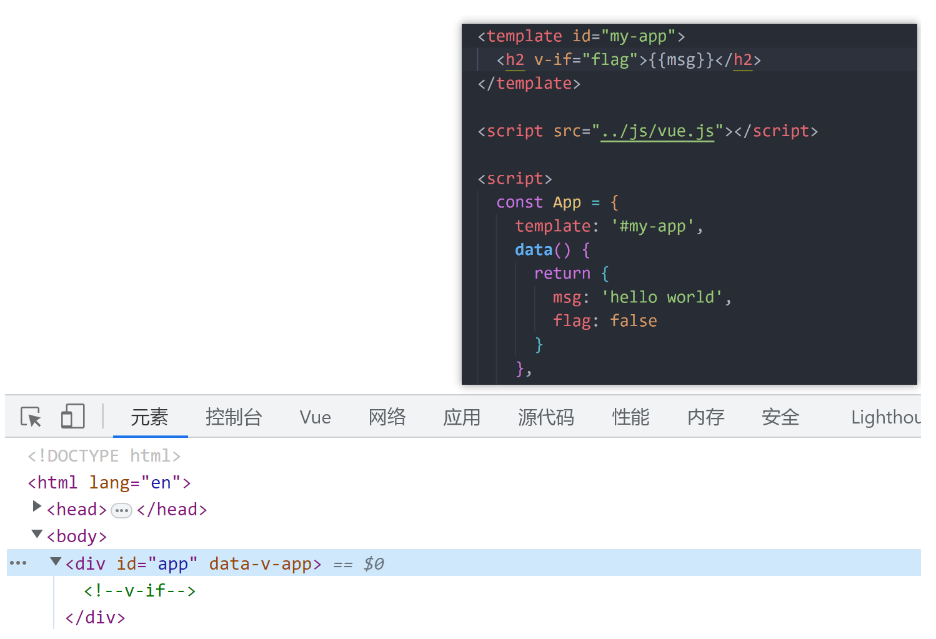Select the html lang="en" node
936x639 pixels.
(x=109, y=482)
